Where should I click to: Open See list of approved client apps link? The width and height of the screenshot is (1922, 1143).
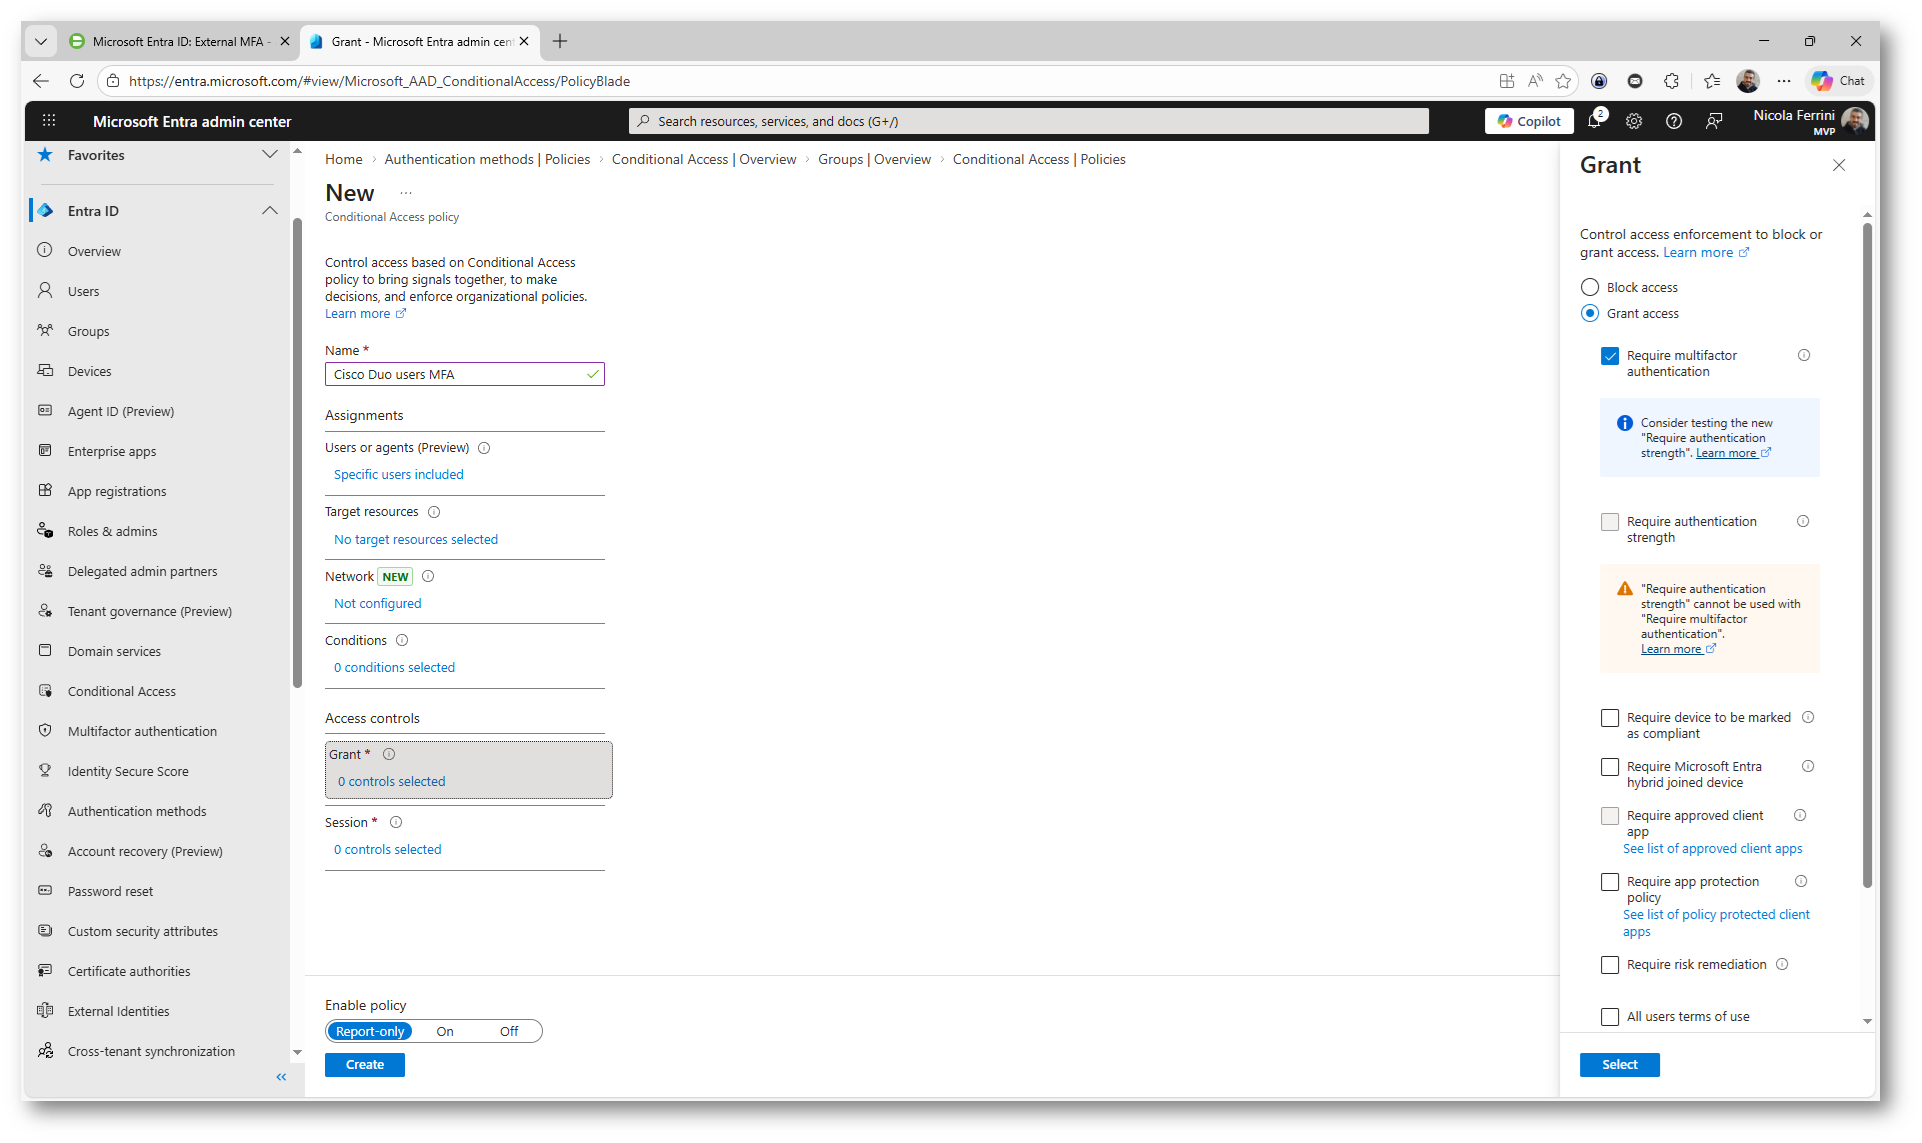pos(1712,848)
